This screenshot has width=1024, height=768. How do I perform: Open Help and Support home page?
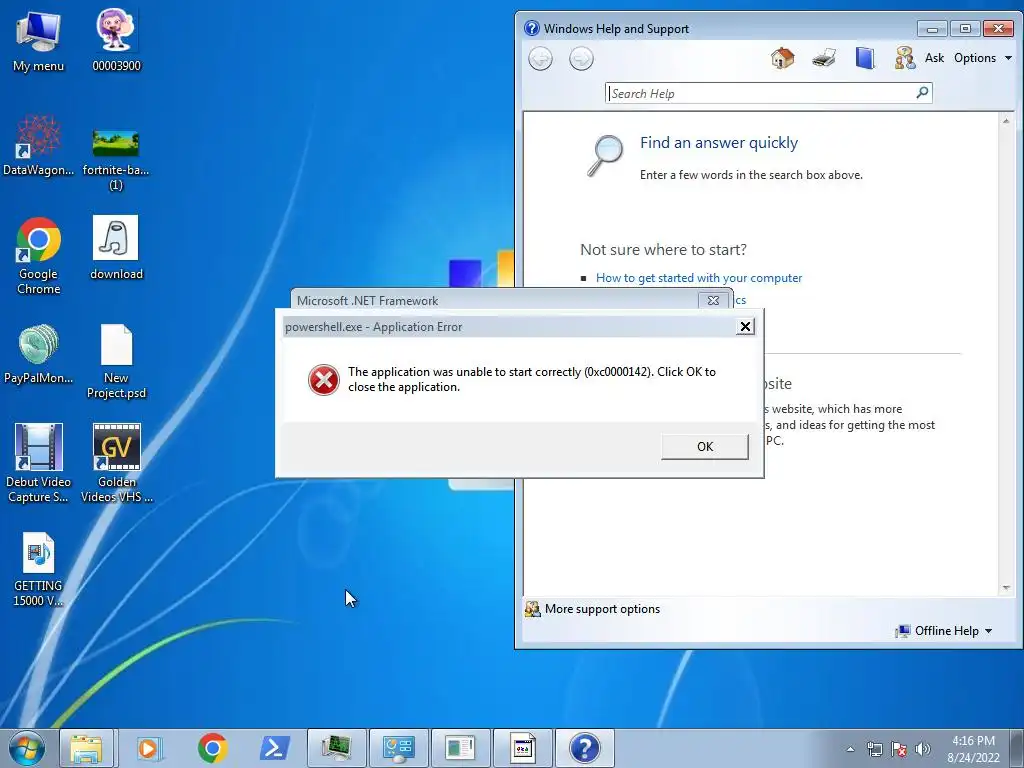782,58
